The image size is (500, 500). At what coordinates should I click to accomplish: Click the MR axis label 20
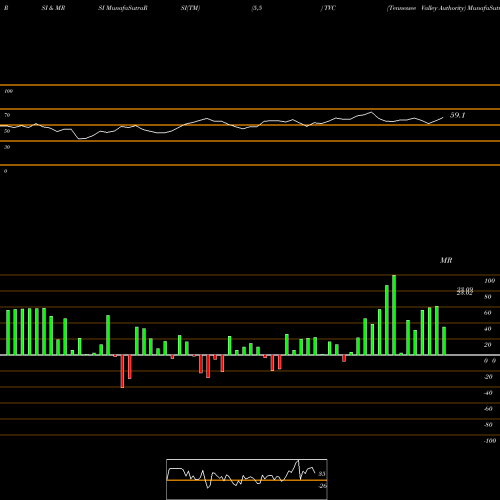pos(488,345)
